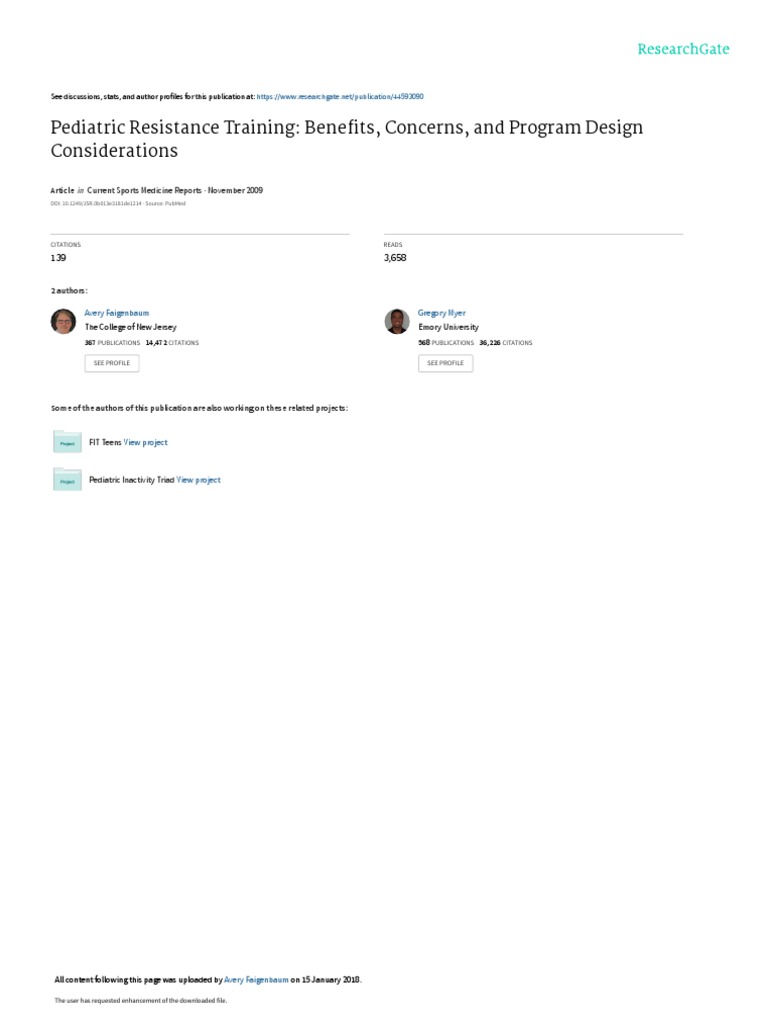Screen dimensions: 768x1024
Task: Click the Pediatric Inactivity Triad project icon
Action: (x=67, y=480)
